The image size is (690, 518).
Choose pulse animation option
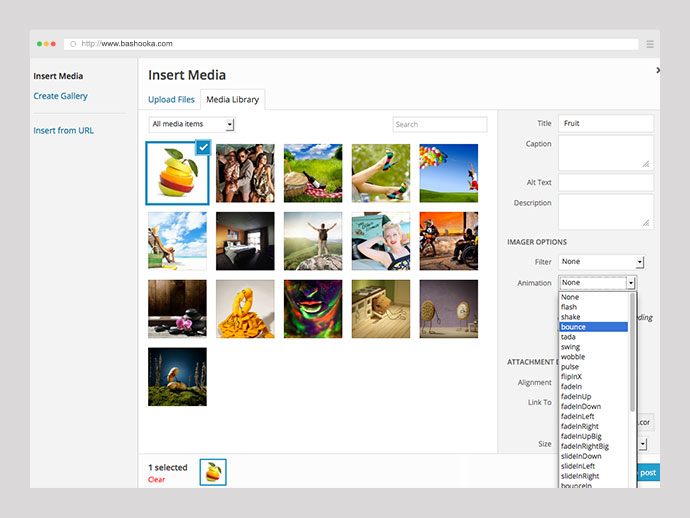[x=593, y=367]
